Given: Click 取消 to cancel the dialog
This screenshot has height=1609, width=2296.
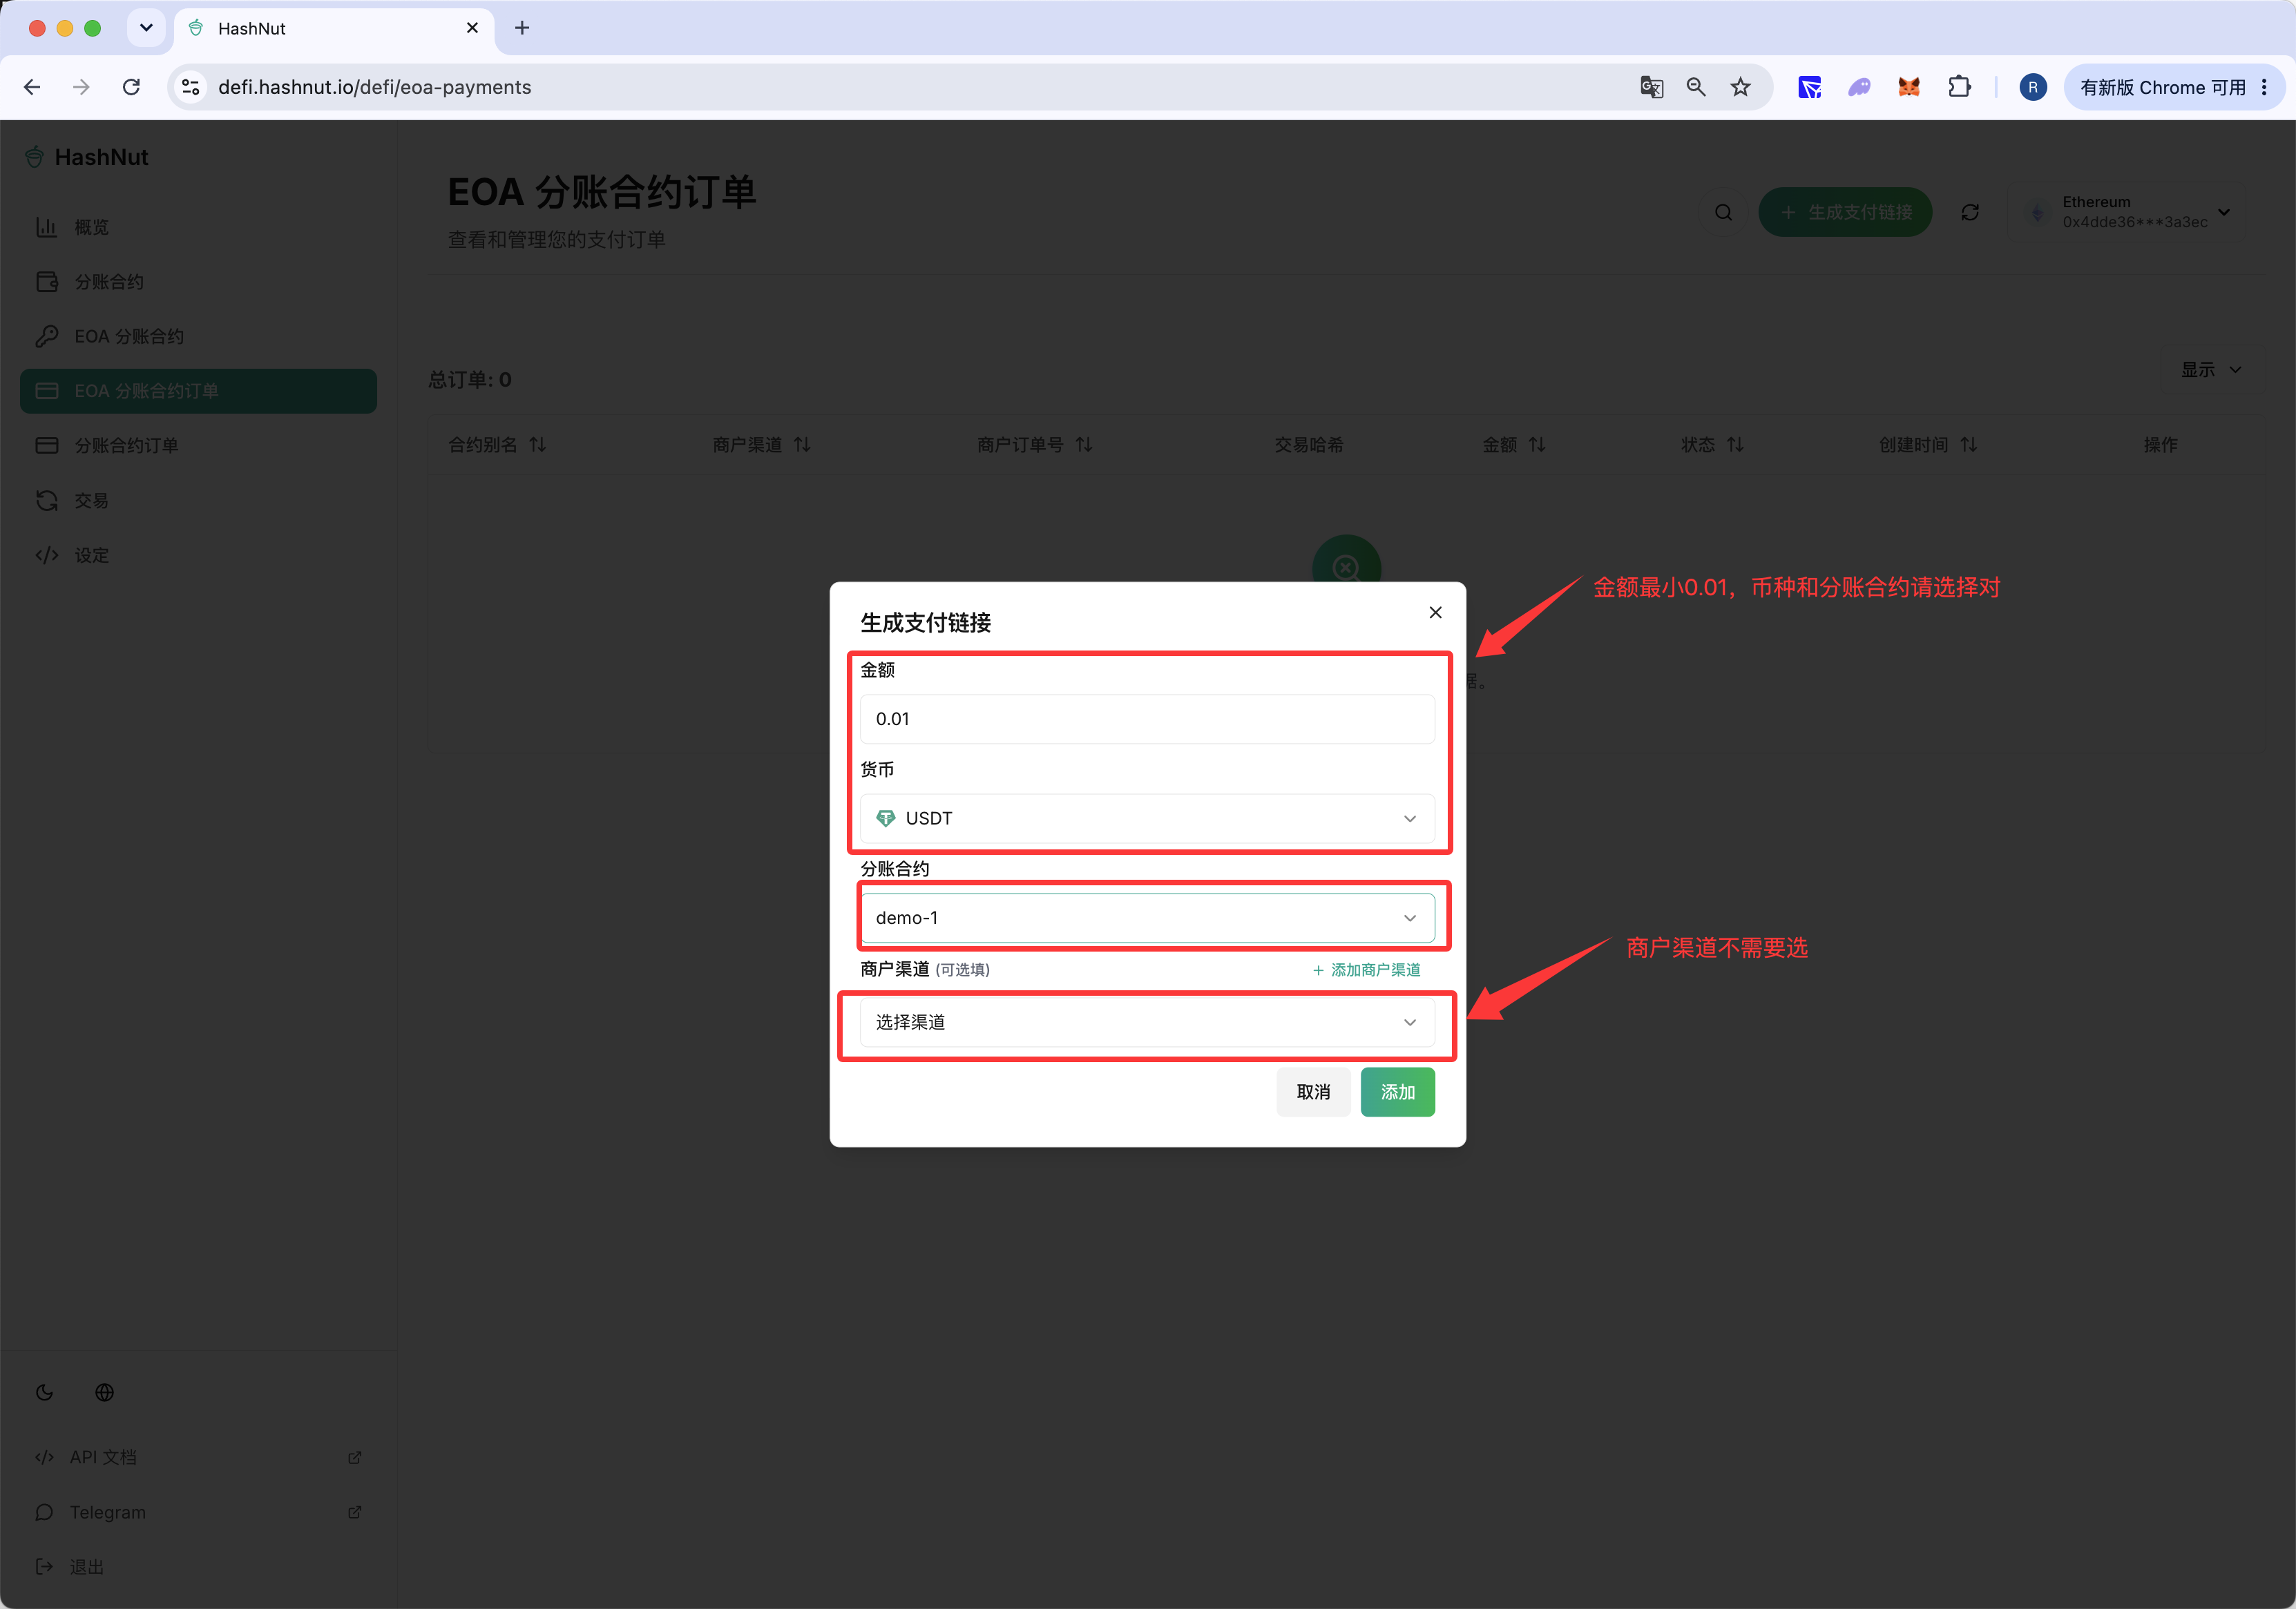Looking at the screenshot, I should point(1313,1092).
